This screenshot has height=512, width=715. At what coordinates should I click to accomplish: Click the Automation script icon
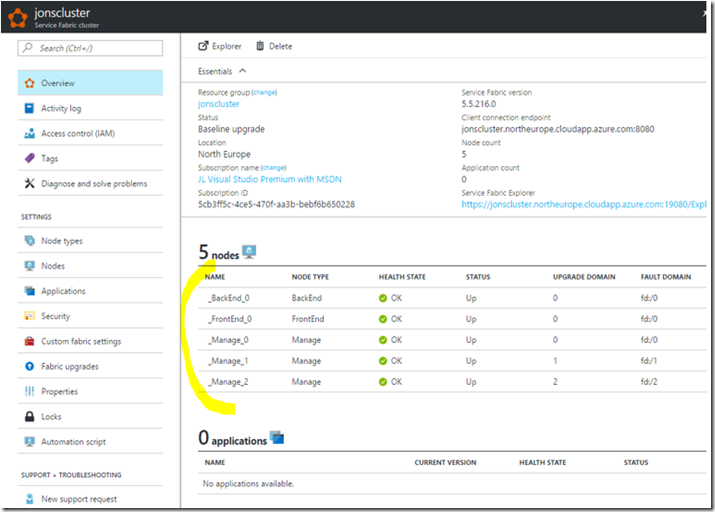pyautogui.click(x=30, y=441)
